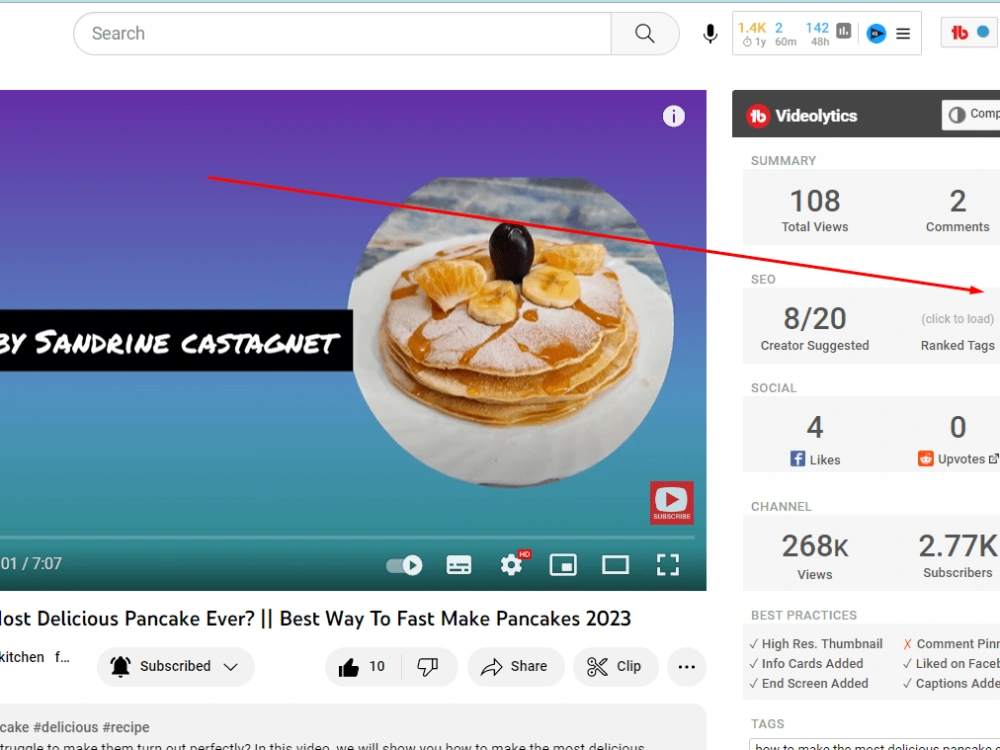
Task: Share the video
Action: (515, 666)
